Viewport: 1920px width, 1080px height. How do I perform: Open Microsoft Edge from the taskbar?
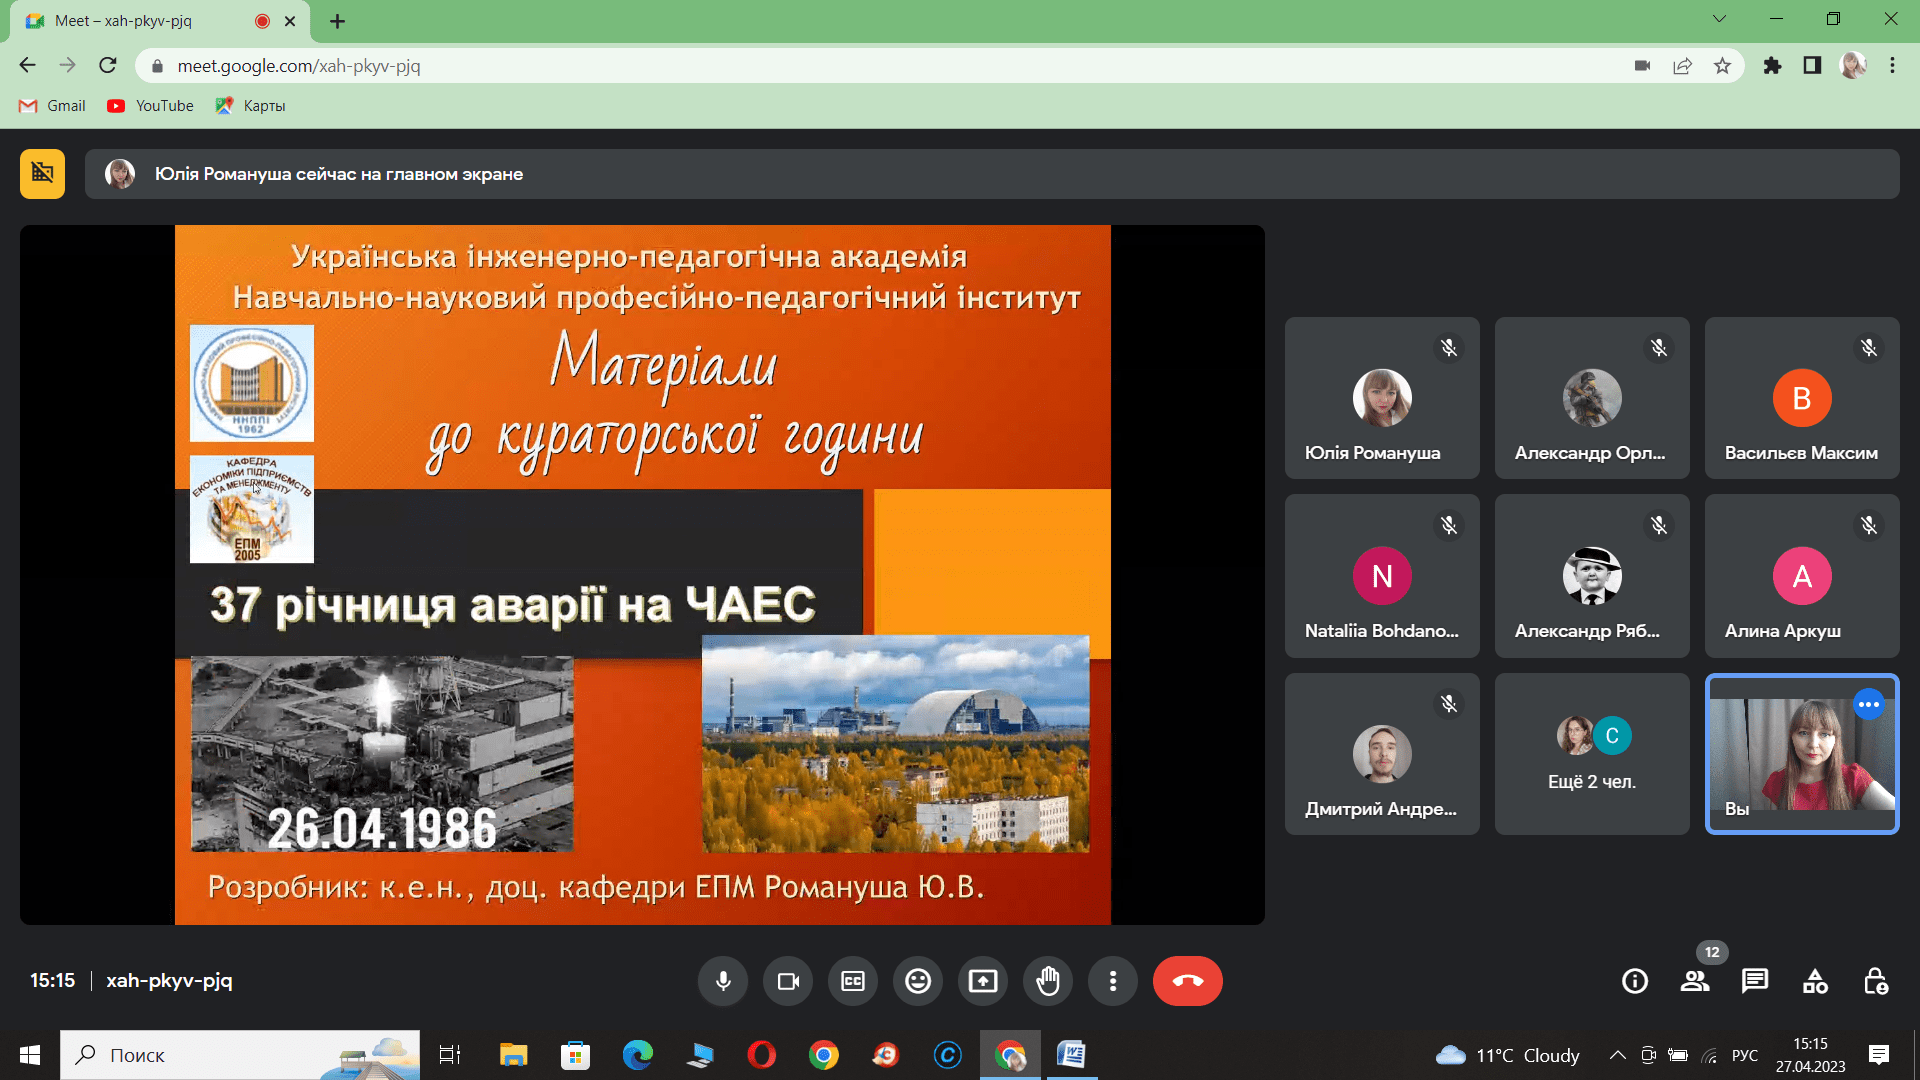[x=637, y=1055]
